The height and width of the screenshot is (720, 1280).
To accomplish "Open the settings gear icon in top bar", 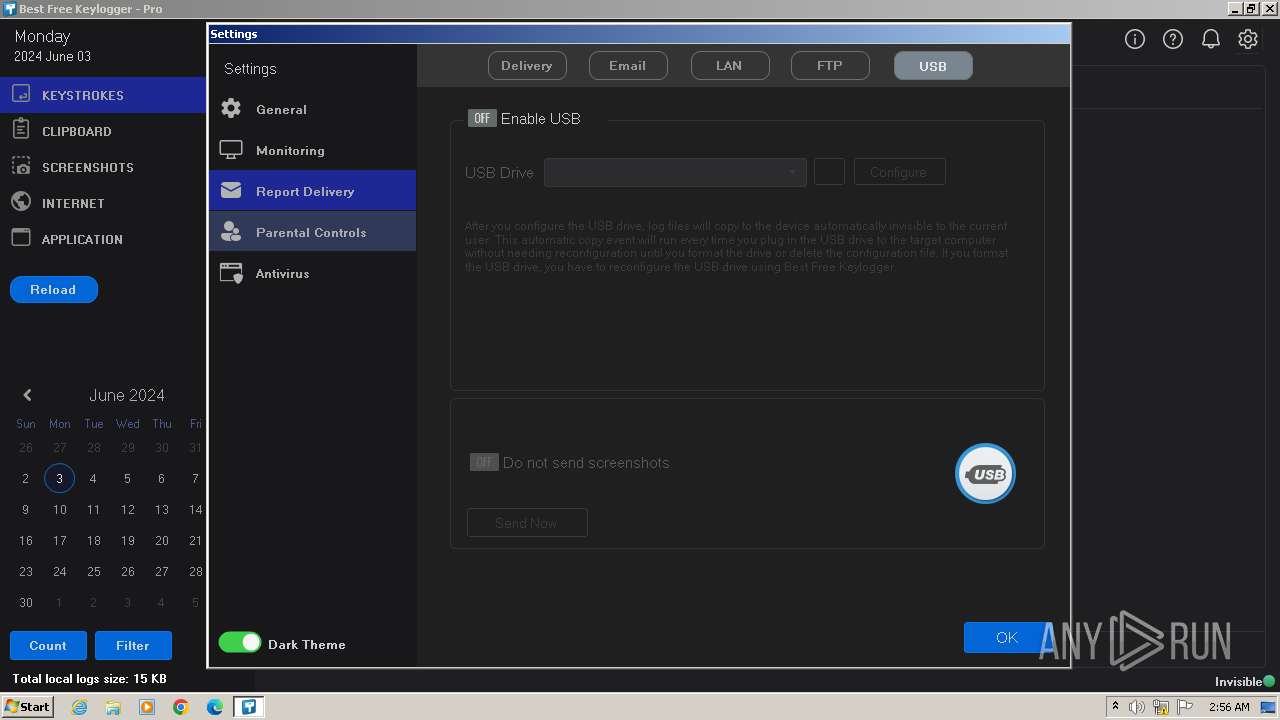I will [x=1248, y=39].
